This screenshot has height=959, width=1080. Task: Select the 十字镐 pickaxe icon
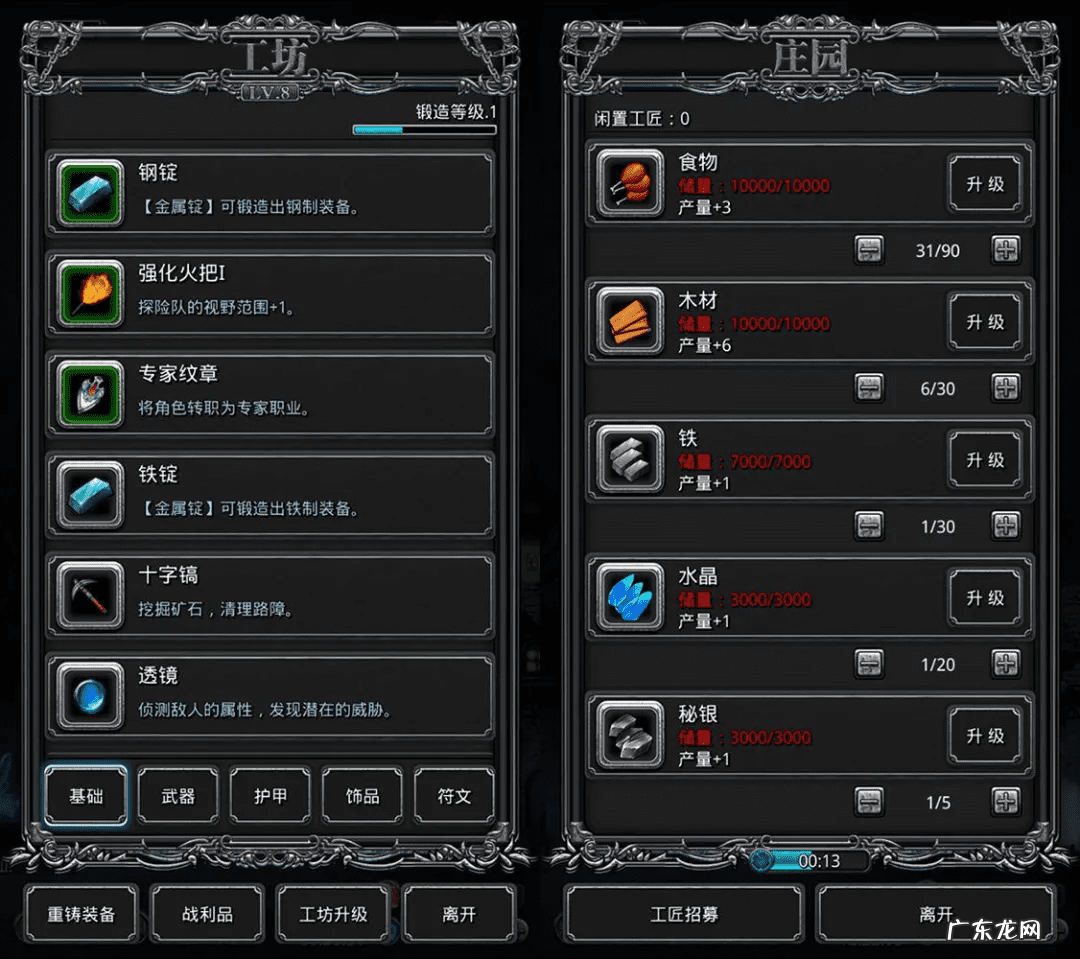(90, 595)
